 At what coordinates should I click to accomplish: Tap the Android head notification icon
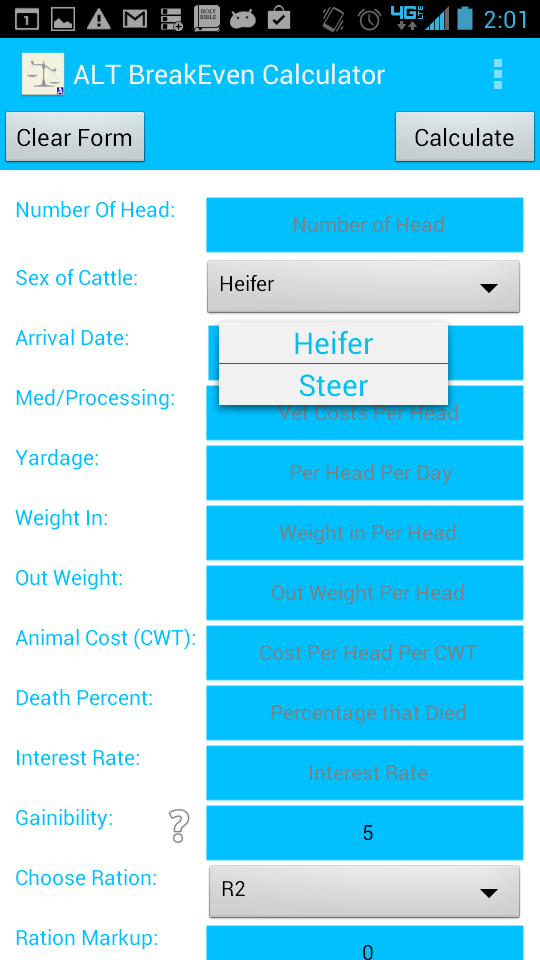242,20
